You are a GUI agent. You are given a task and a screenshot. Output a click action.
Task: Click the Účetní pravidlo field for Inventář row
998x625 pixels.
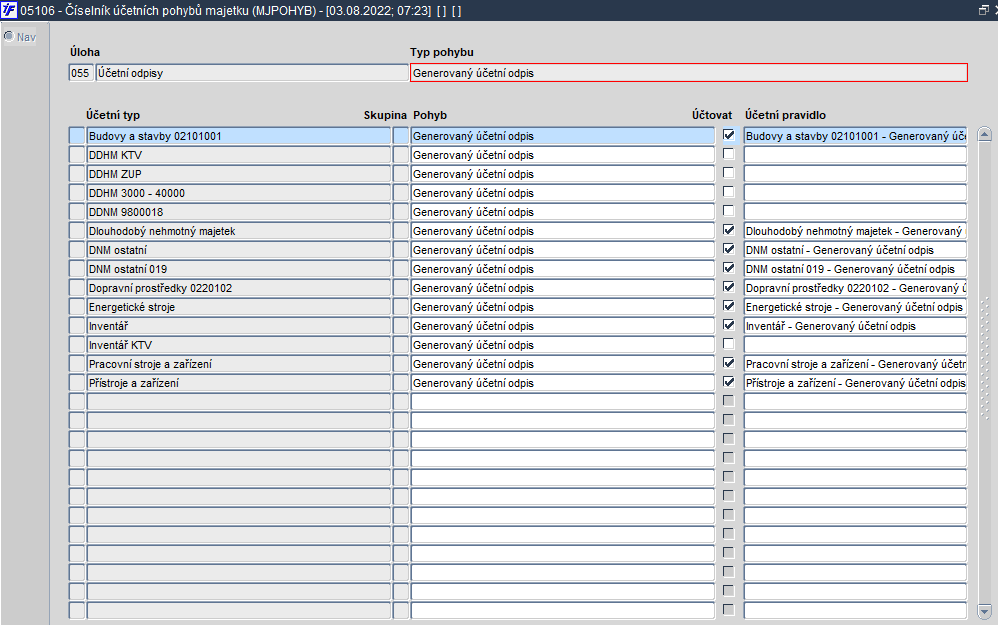click(x=855, y=326)
